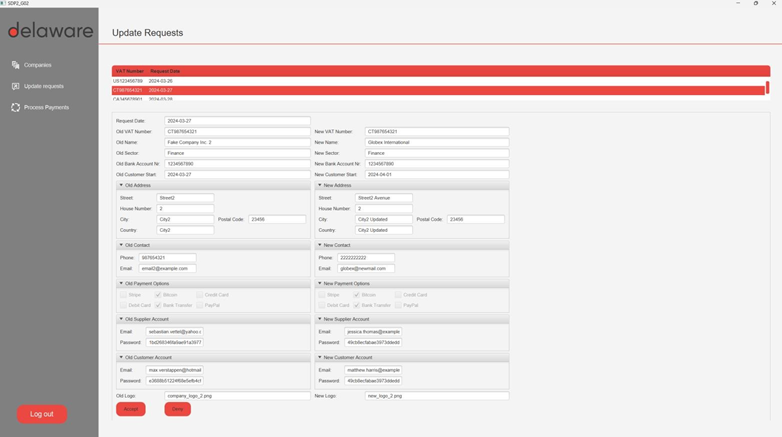The image size is (782, 437).
Task: Toggle new Credit Card payment checkbox
Action: click(398, 295)
